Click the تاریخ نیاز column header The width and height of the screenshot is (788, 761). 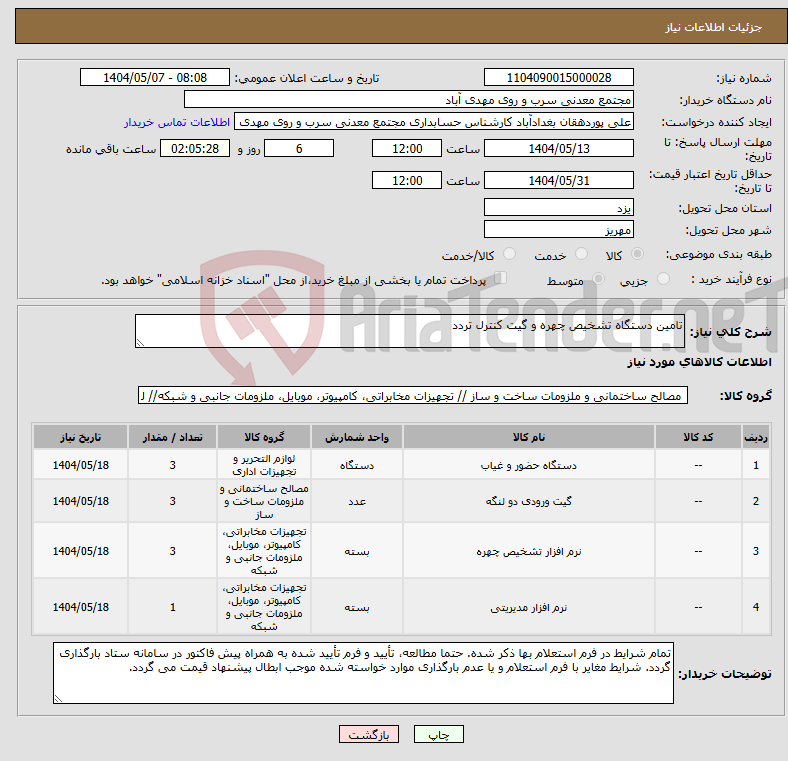tap(80, 437)
